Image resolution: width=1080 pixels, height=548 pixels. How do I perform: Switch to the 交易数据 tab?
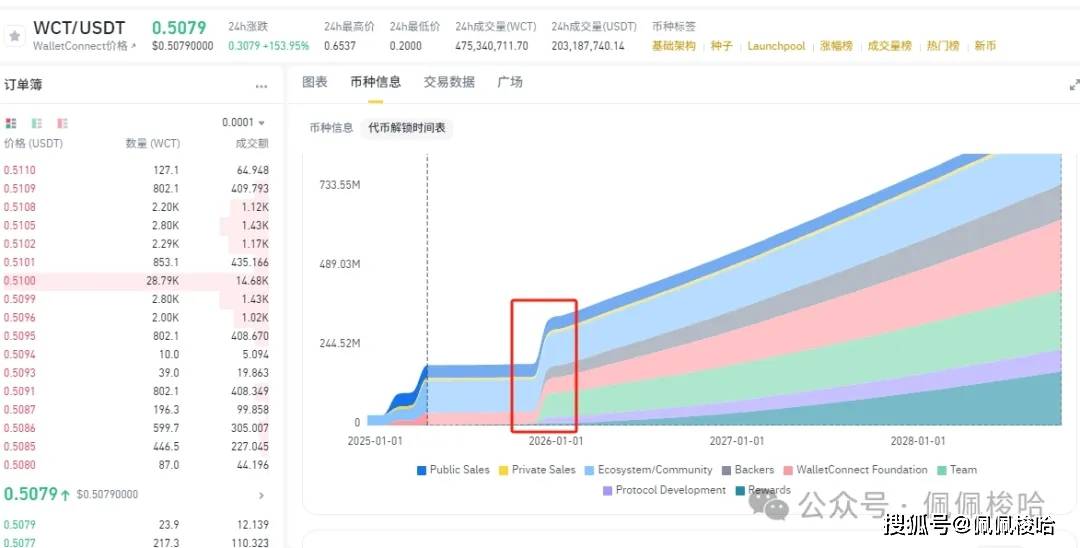[449, 82]
